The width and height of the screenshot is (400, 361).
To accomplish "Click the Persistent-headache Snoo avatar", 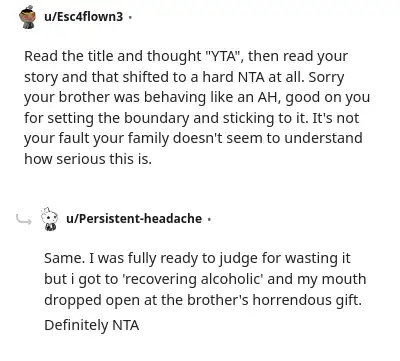I will click(x=49, y=219).
